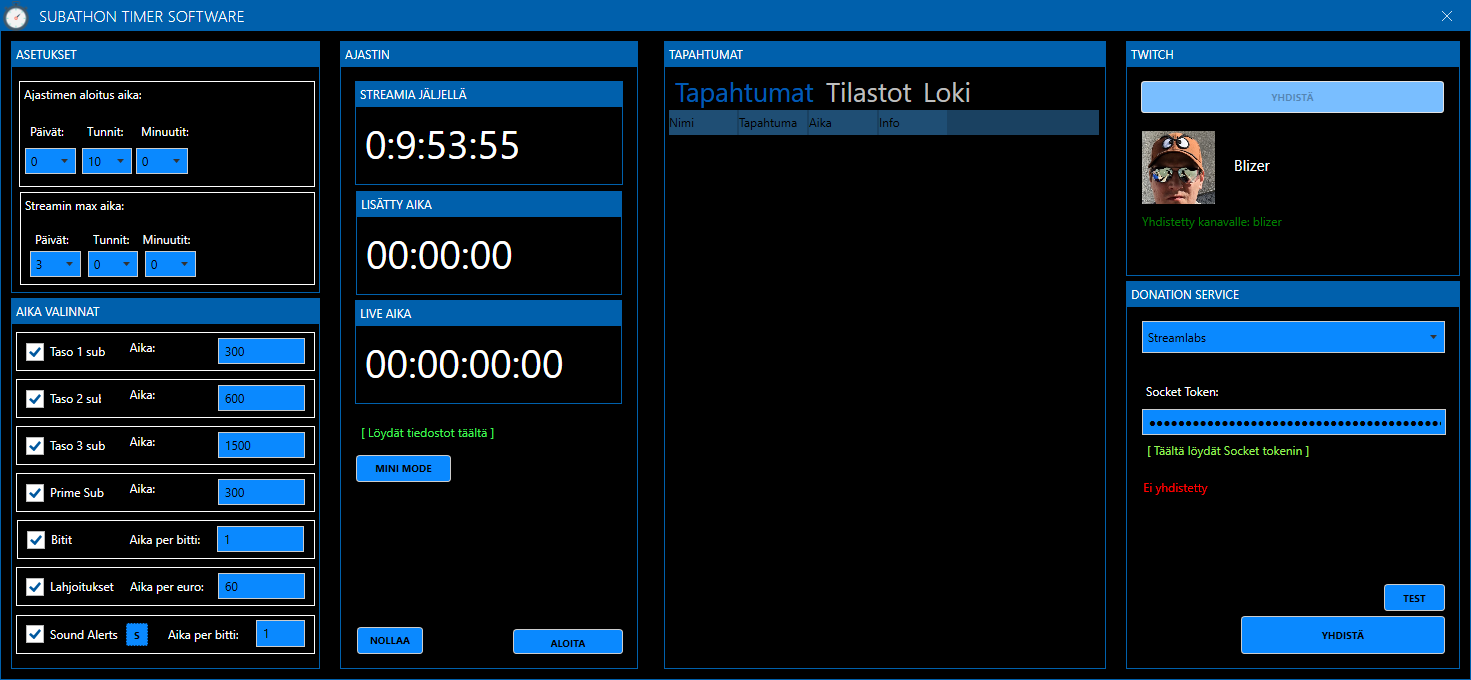
Task: Open the Löydät tiedostot täältä link
Action: click(427, 433)
